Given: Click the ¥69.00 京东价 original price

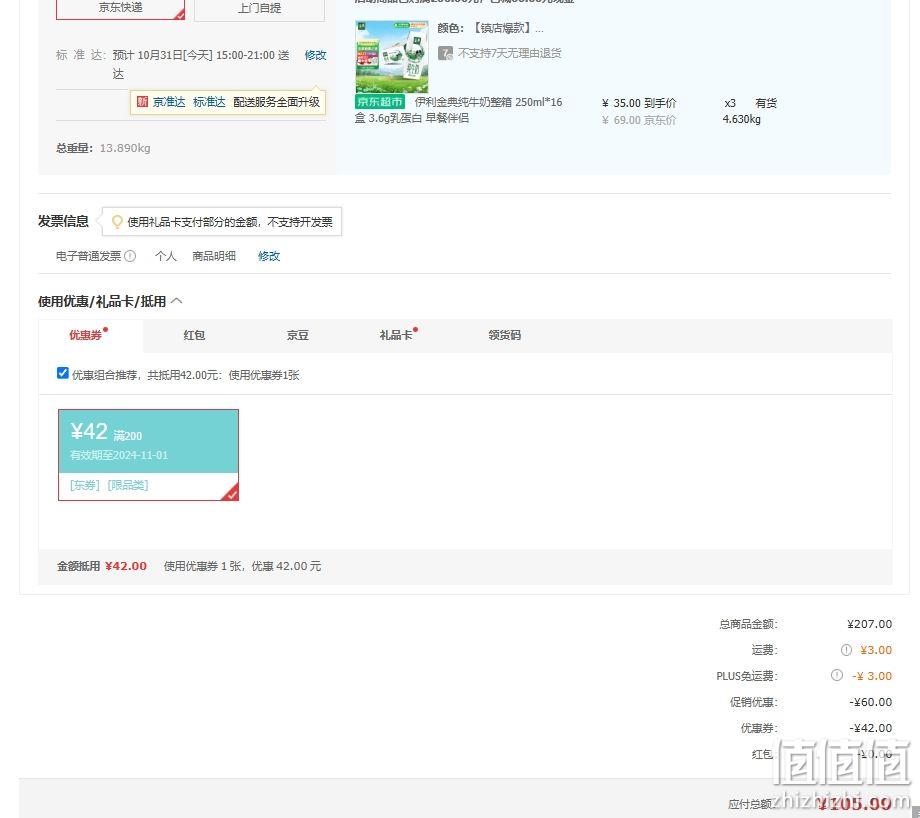Looking at the screenshot, I should pos(639,120).
